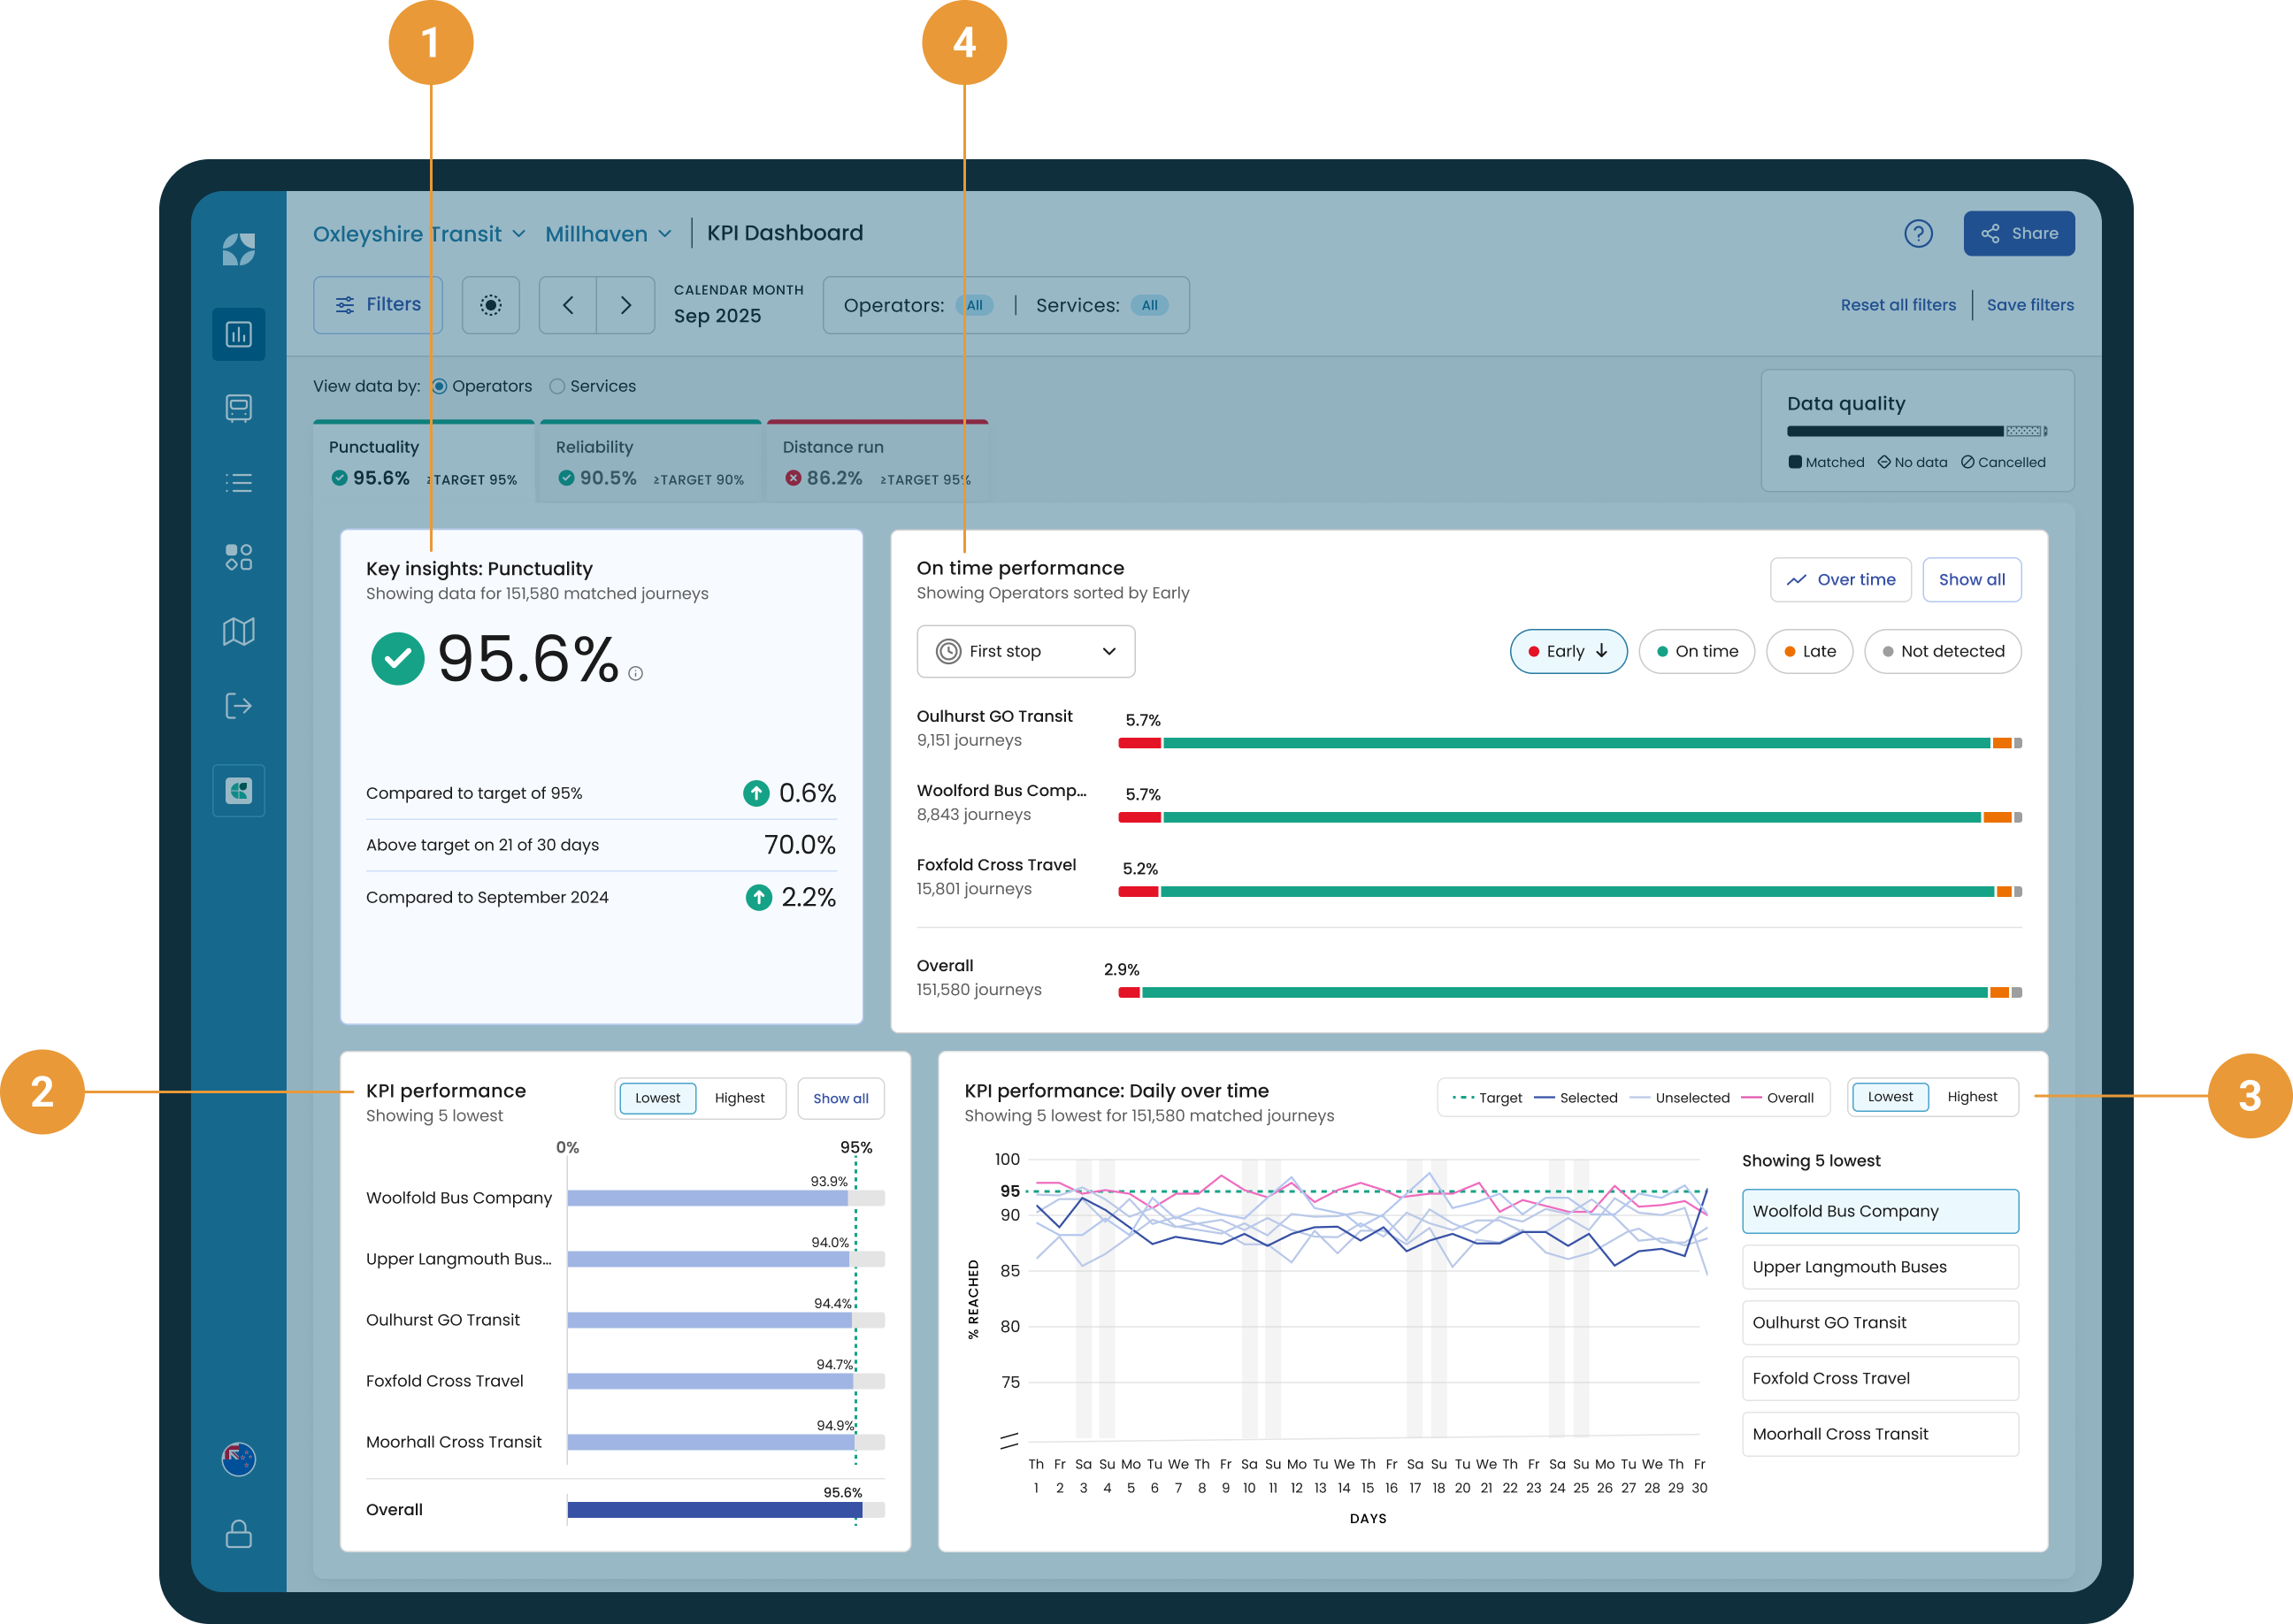The height and width of the screenshot is (1624, 2293).
Task: Switch to the Distance run tab
Action: pyautogui.click(x=877, y=462)
